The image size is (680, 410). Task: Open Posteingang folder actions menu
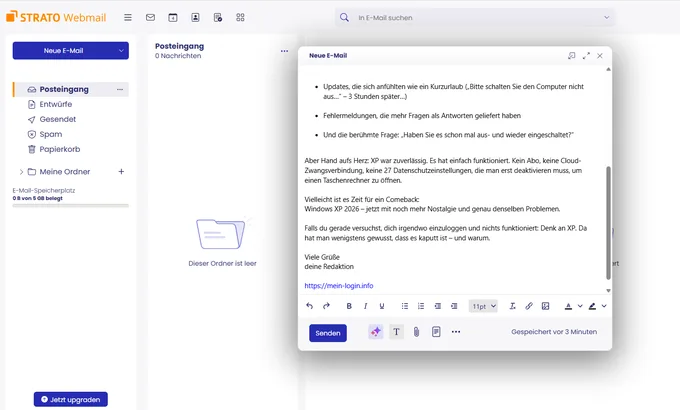[120, 89]
